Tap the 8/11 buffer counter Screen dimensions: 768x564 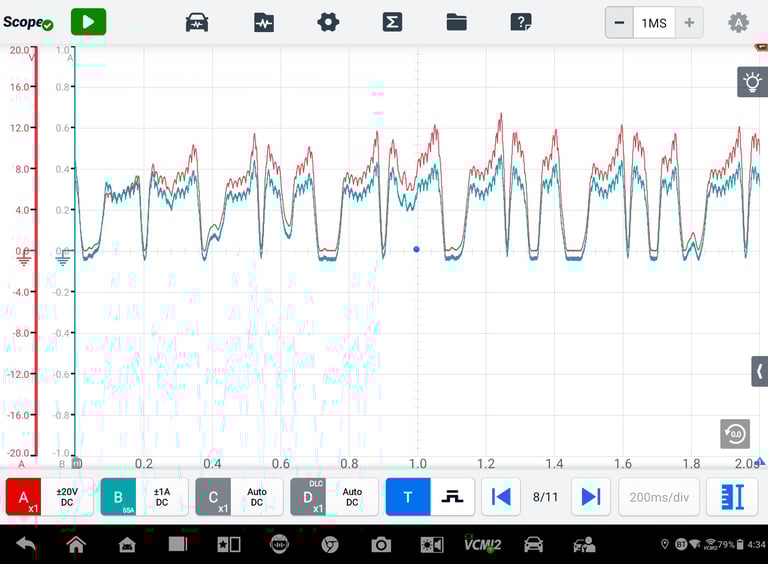point(546,497)
